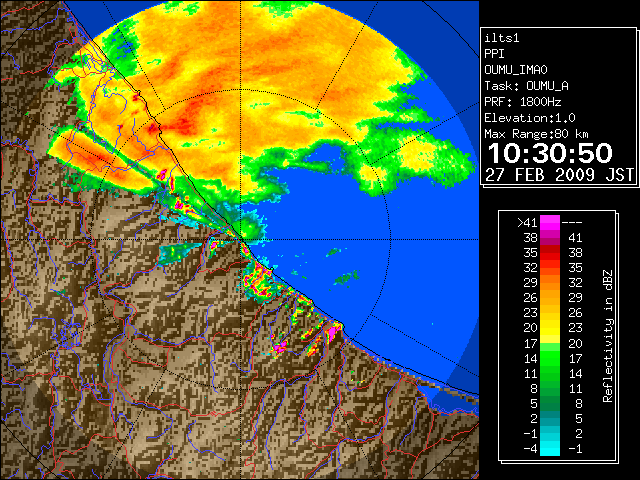640x480 pixels.
Task: Click the red 35 dBZ legend swatch
Action: click(550, 253)
